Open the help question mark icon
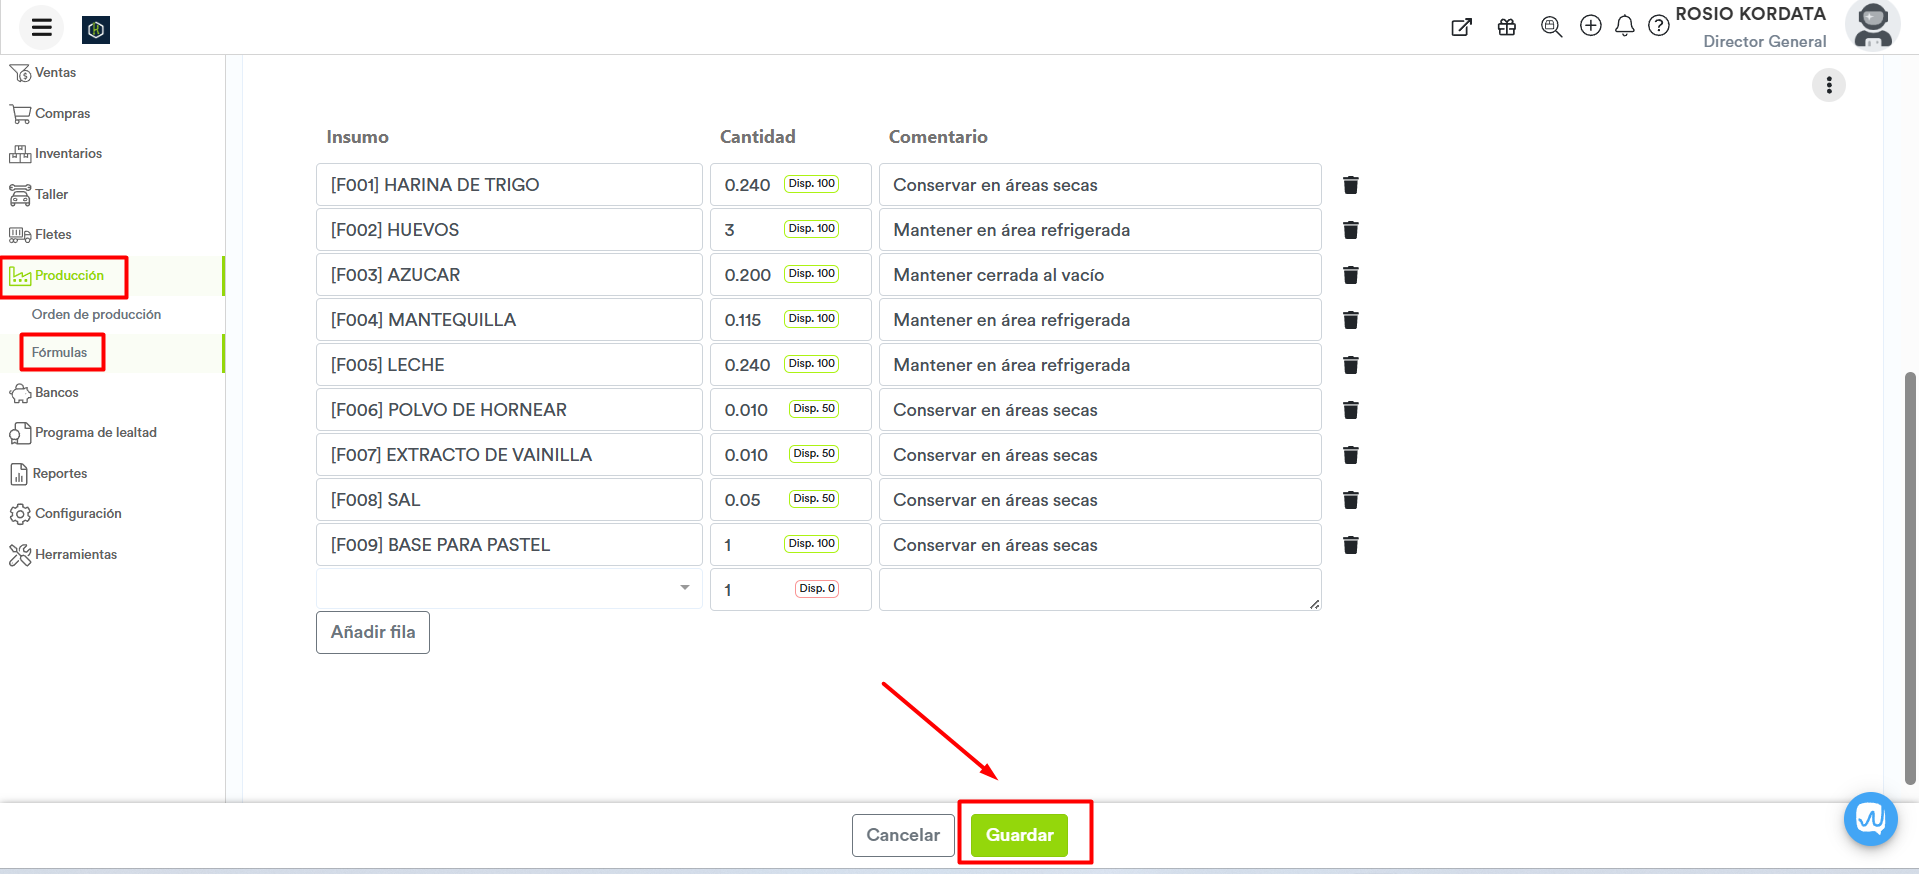Viewport: 1919px width, 874px height. pos(1658,26)
